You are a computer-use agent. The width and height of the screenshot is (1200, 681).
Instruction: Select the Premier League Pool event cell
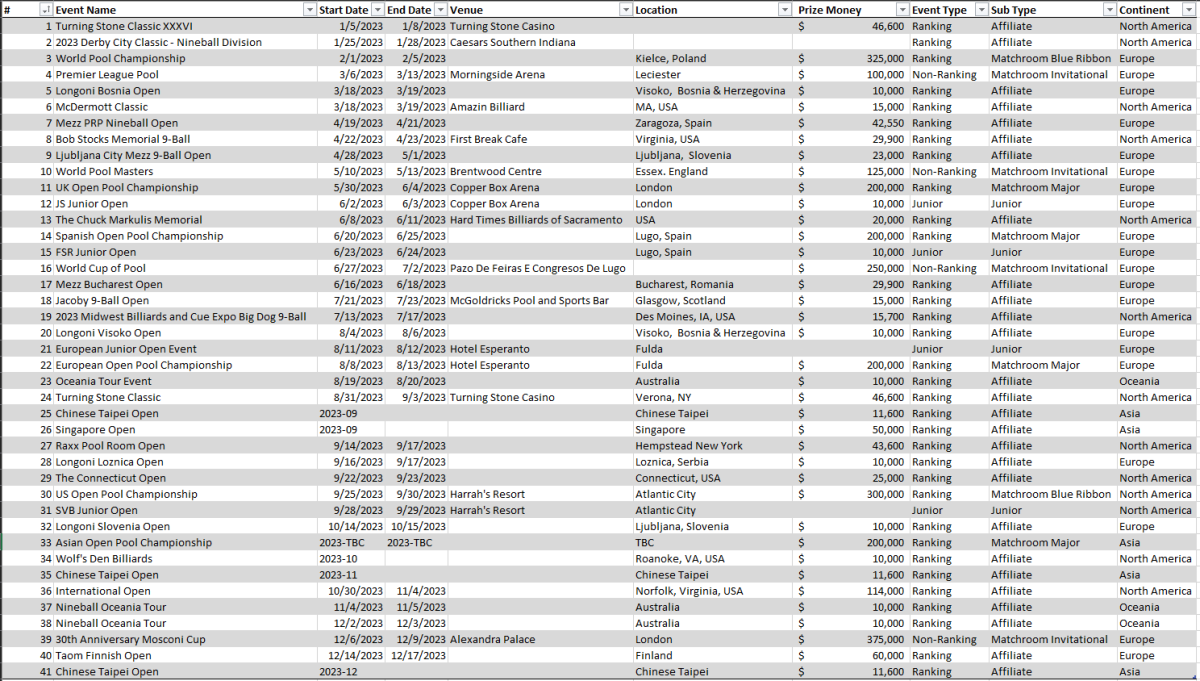107,75
